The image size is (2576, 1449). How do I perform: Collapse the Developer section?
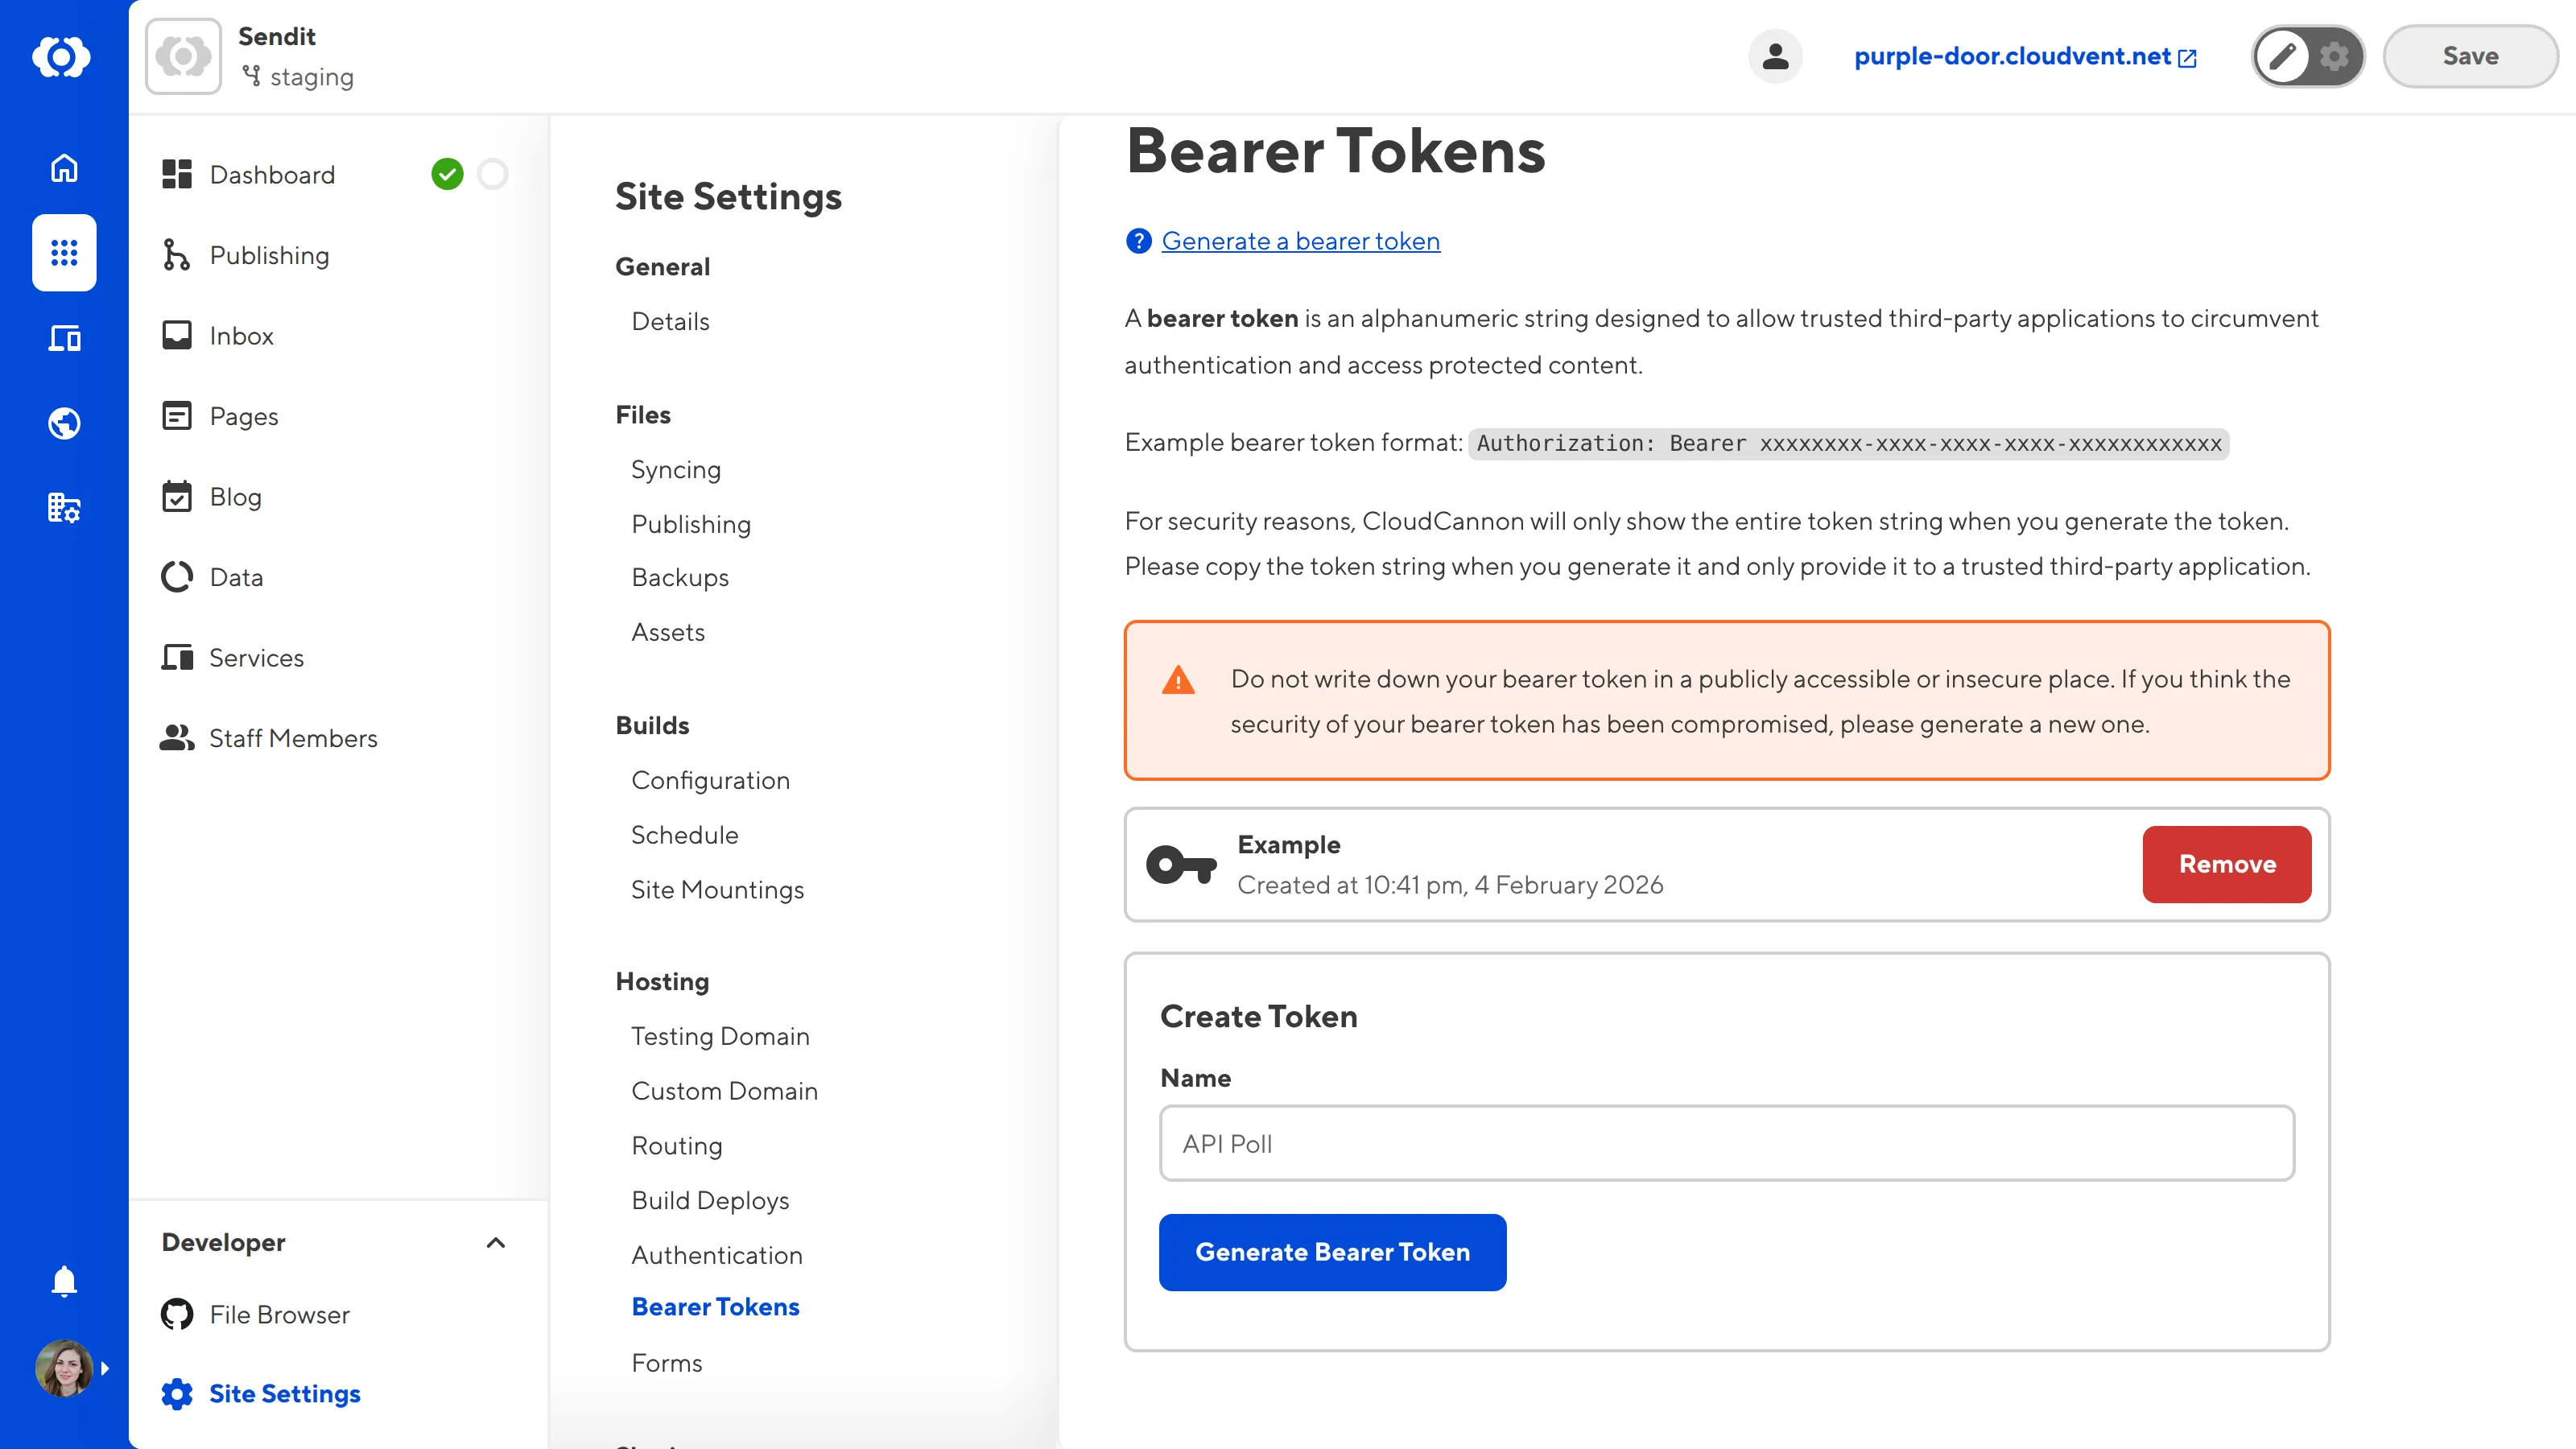tap(497, 1243)
